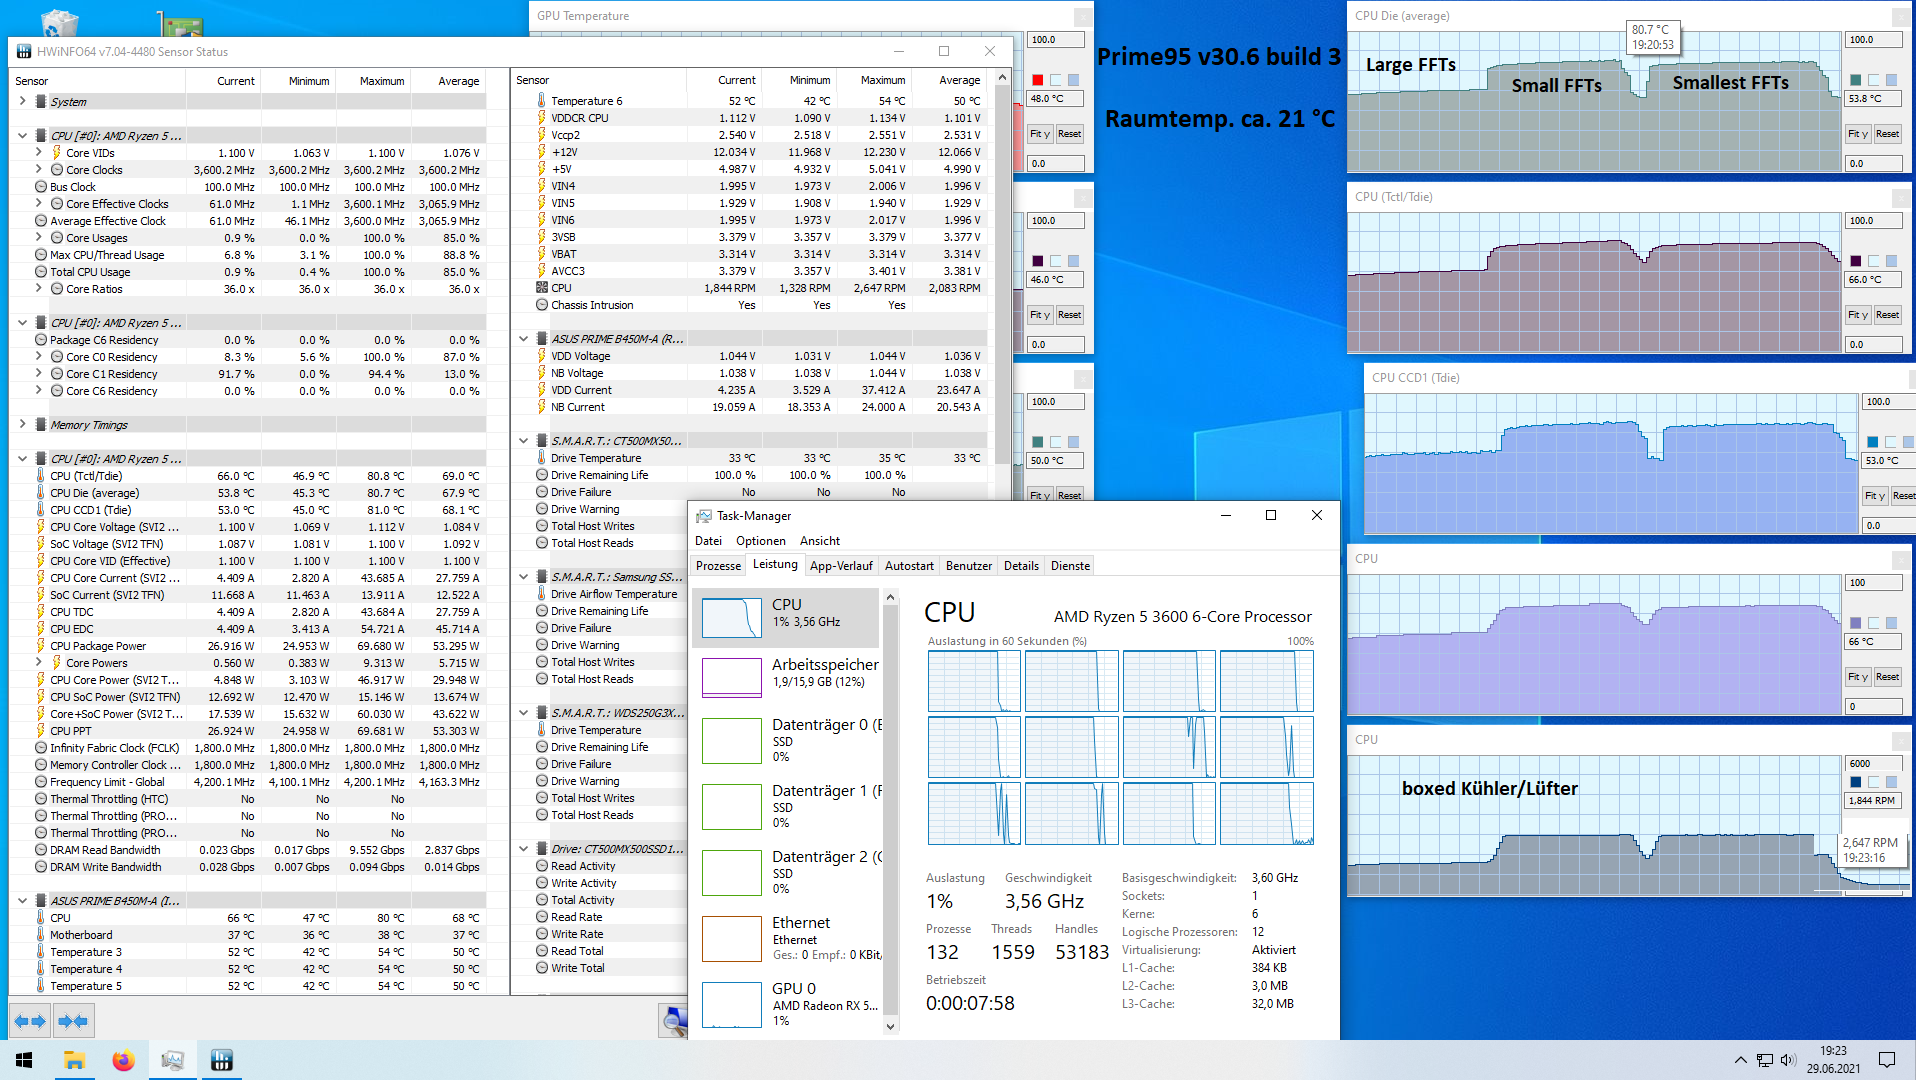Screen dimensions: 1916x1080
Task: Open the Ansicht menu in Task Manager
Action: point(820,541)
